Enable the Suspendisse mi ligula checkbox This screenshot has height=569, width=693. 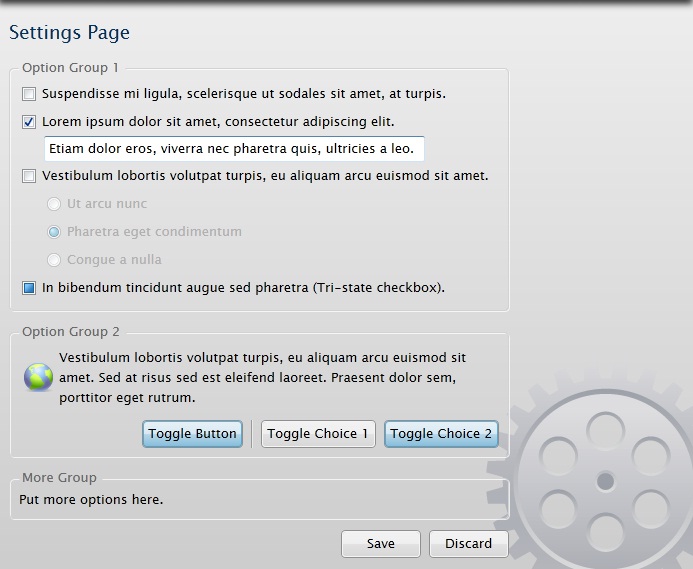pos(29,94)
